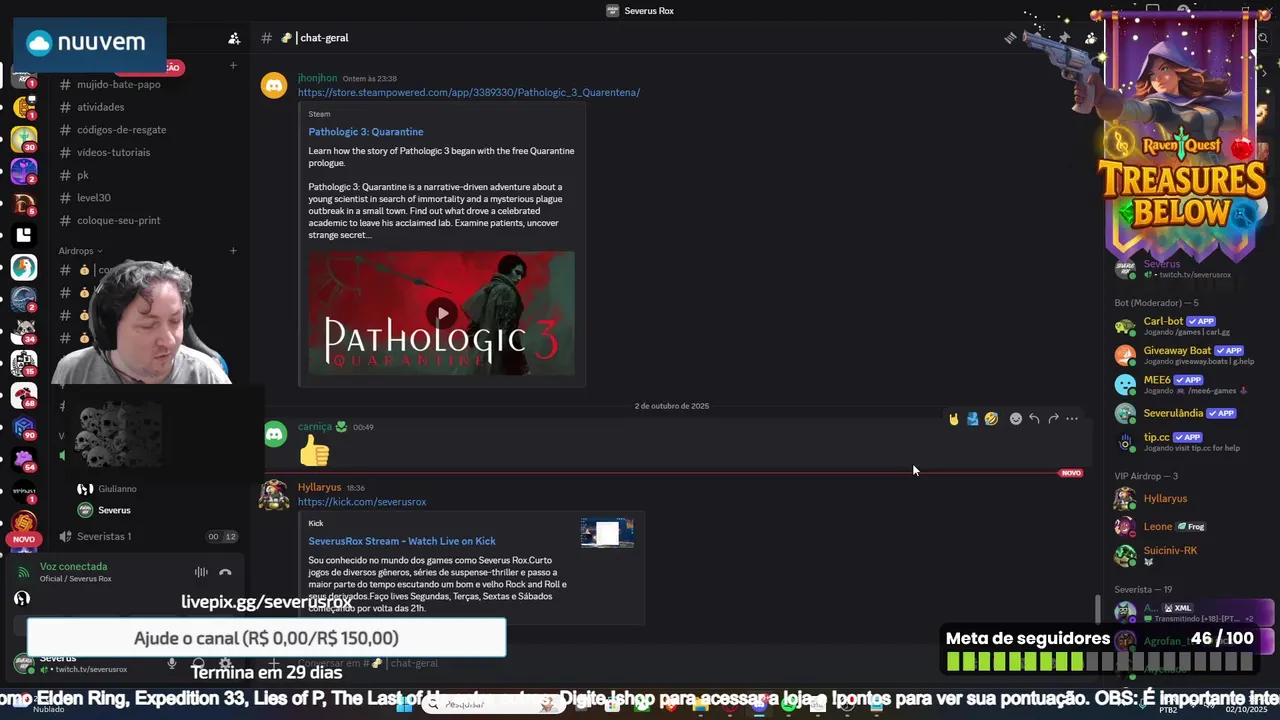Create channel with plus beside Airdrops
The image size is (1280, 720).
point(233,251)
